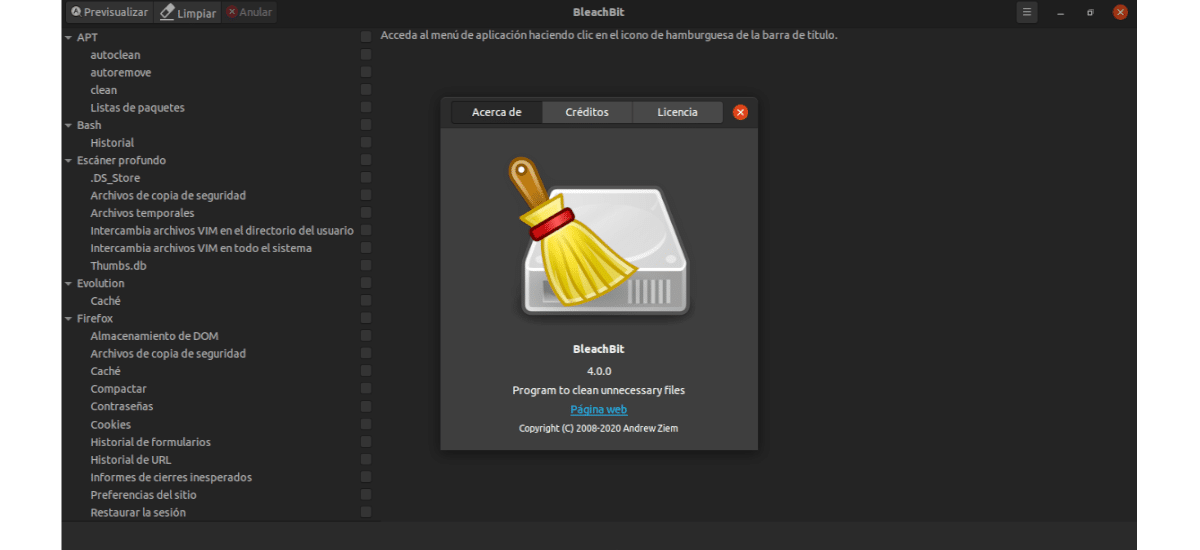Click the Previsualizar preview button
1200x550 pixels.
[x=110, y=13]
